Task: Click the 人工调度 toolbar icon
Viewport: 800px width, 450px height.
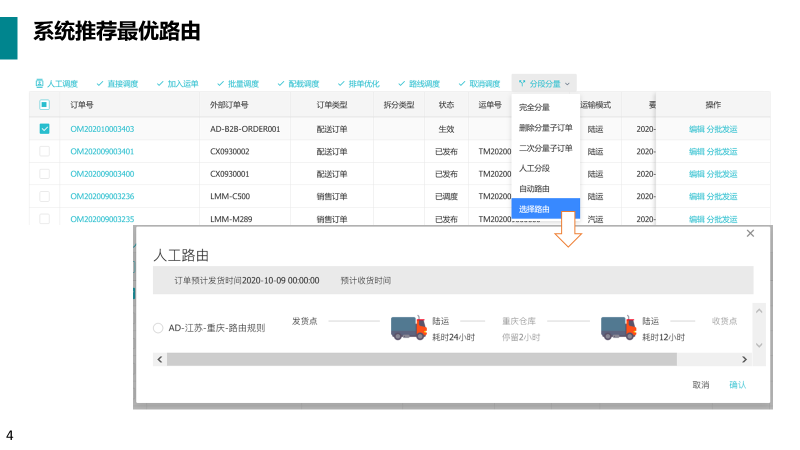Action: coord(40,84)
